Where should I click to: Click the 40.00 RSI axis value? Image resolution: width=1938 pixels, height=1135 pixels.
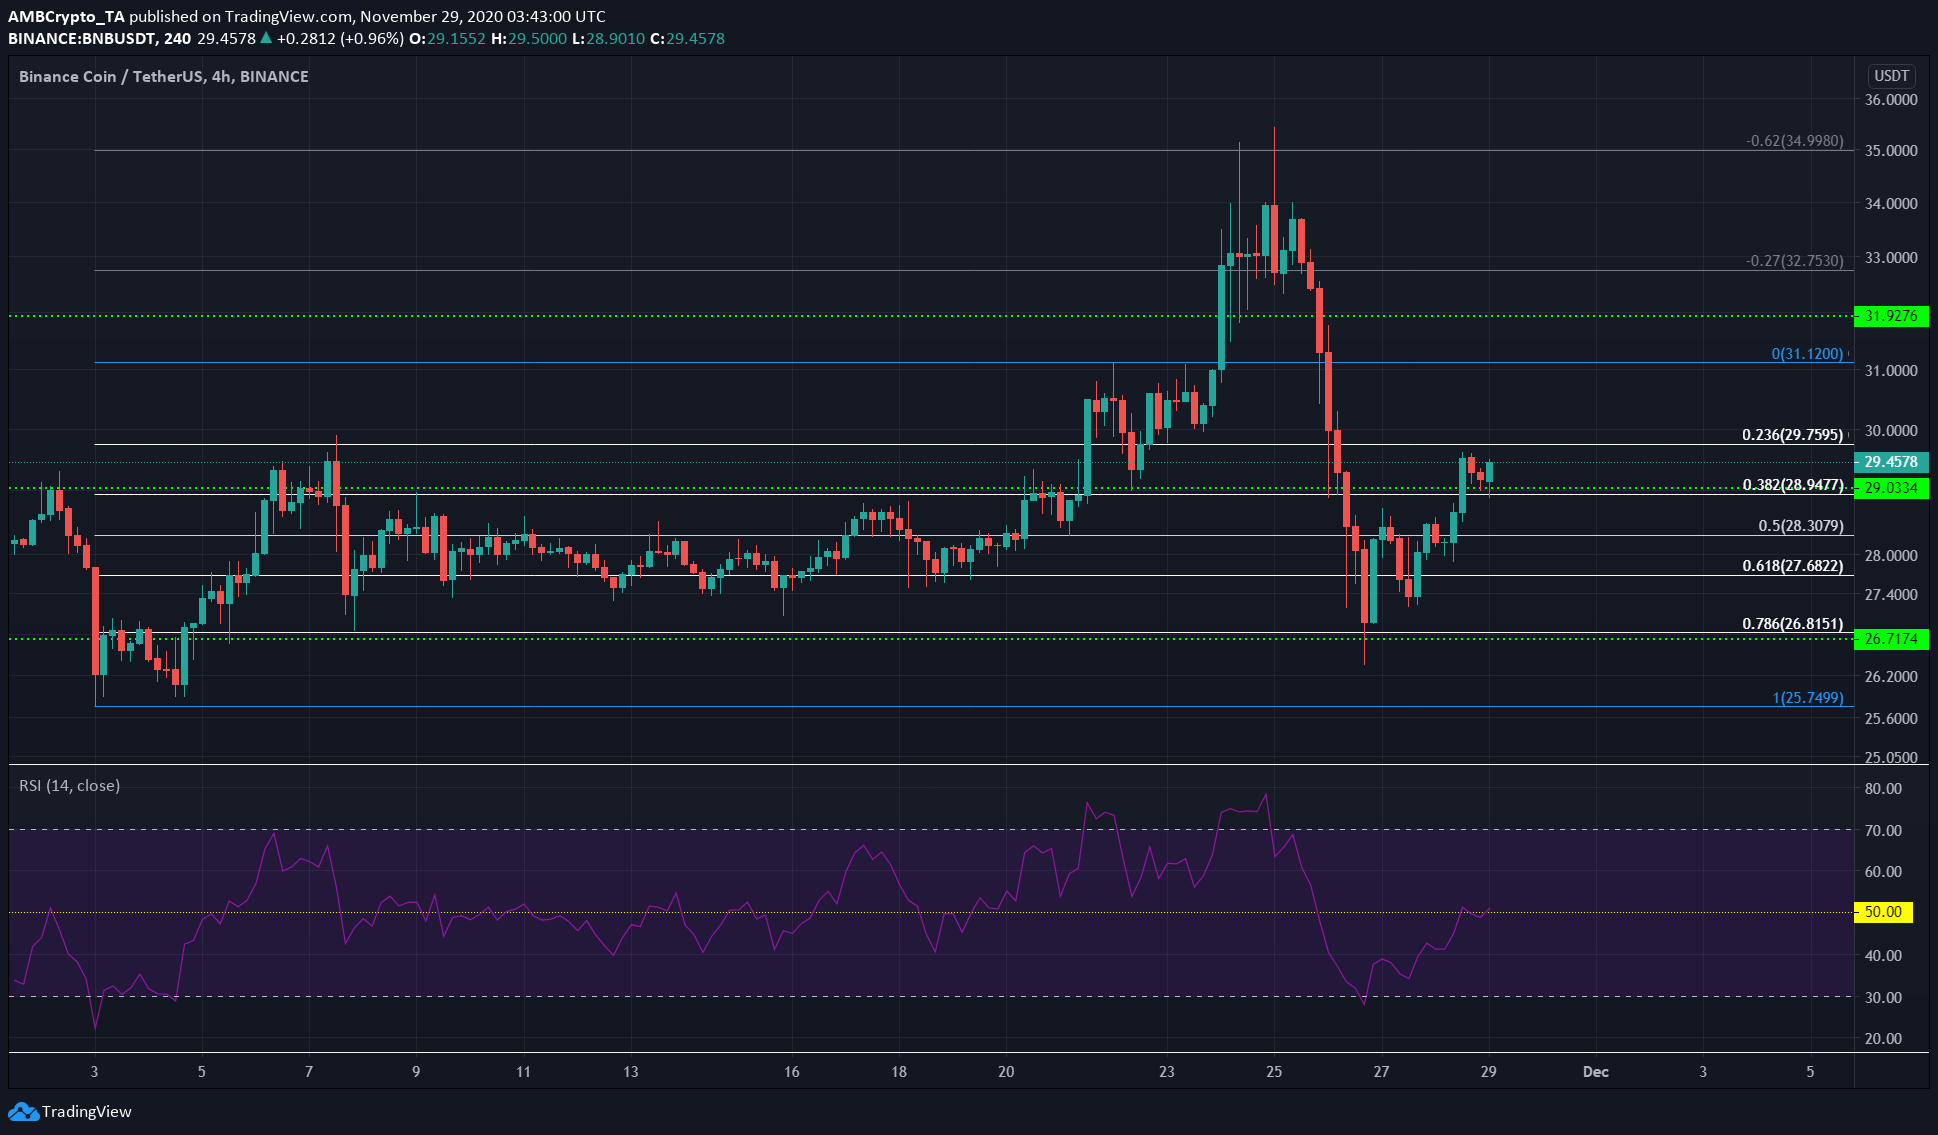pyautogui.click(x=1883, y=956)
